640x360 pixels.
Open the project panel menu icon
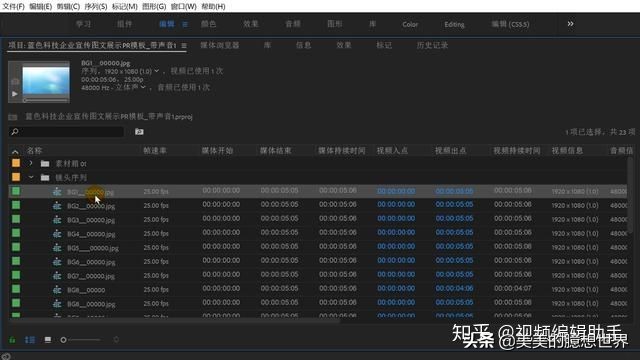pyautogui.click(x=184, y=46)
